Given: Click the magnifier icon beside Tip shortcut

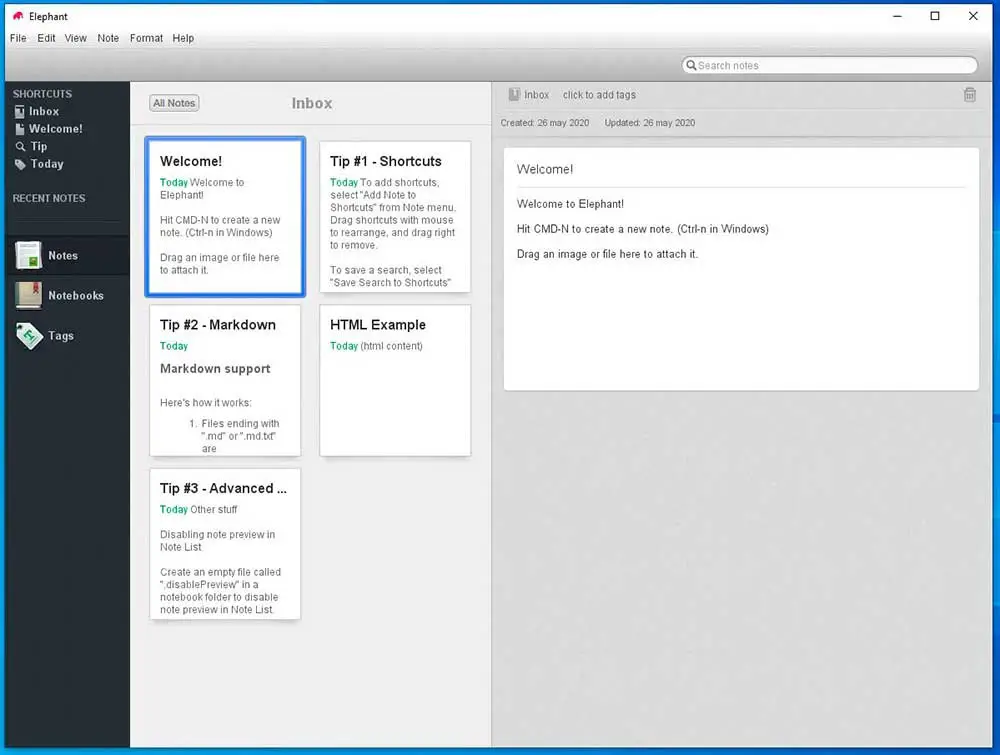Looking at the screenshot, I should pyautogui.click(x=20, y=147).
